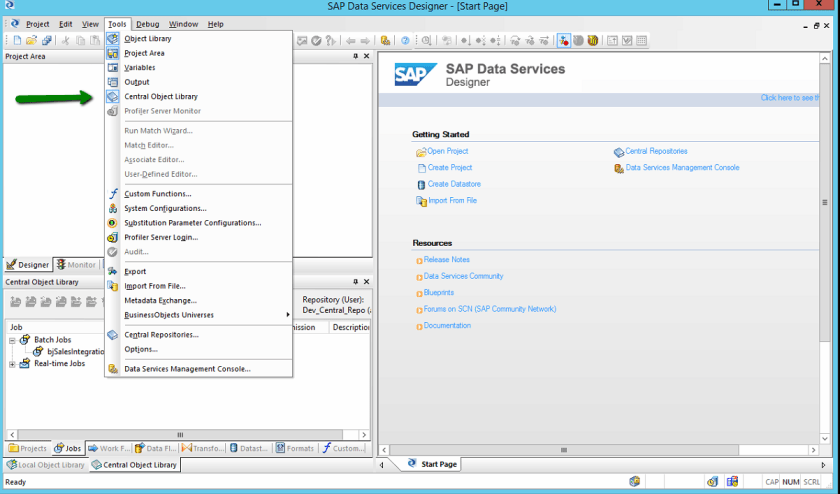840x494 pixels.
Task: Select Substitution Parameter Configurations menu item
Action: [x=192, y=223]
